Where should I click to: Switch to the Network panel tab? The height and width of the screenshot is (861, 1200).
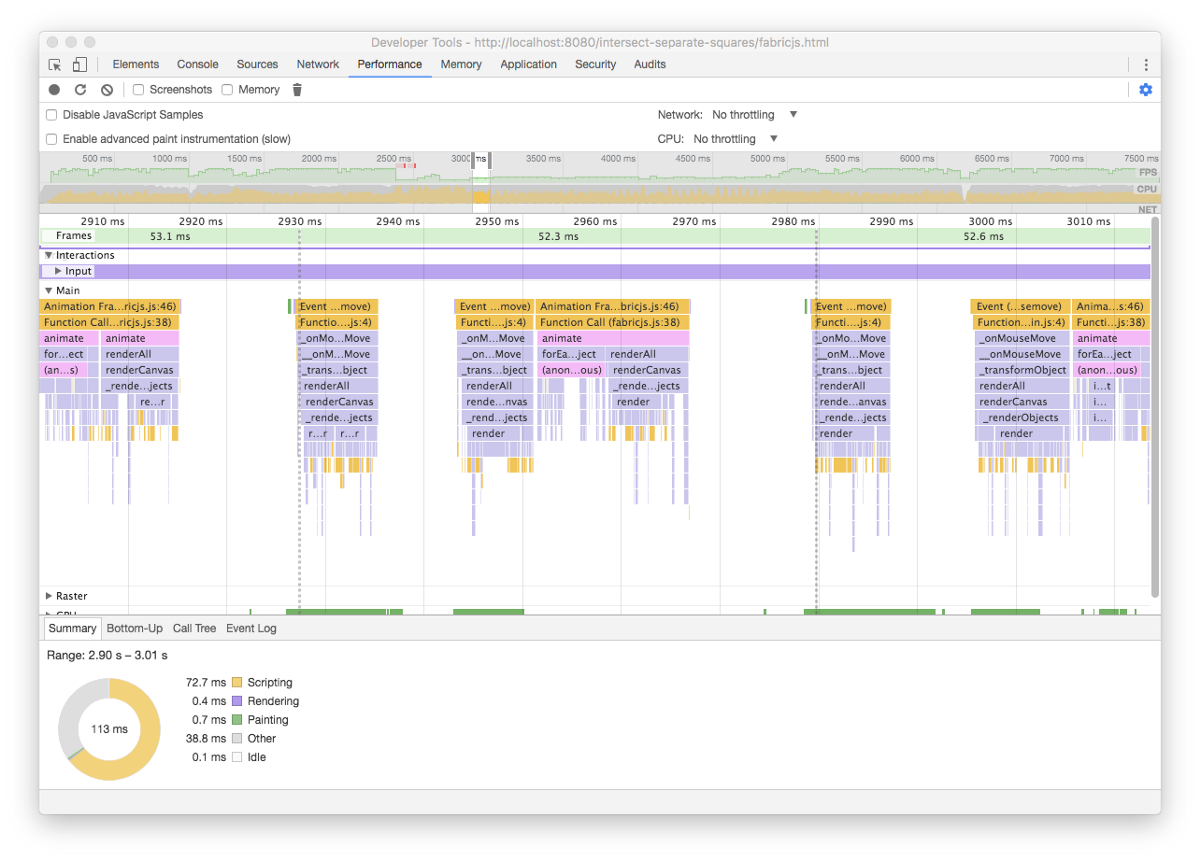coord(317,64)
